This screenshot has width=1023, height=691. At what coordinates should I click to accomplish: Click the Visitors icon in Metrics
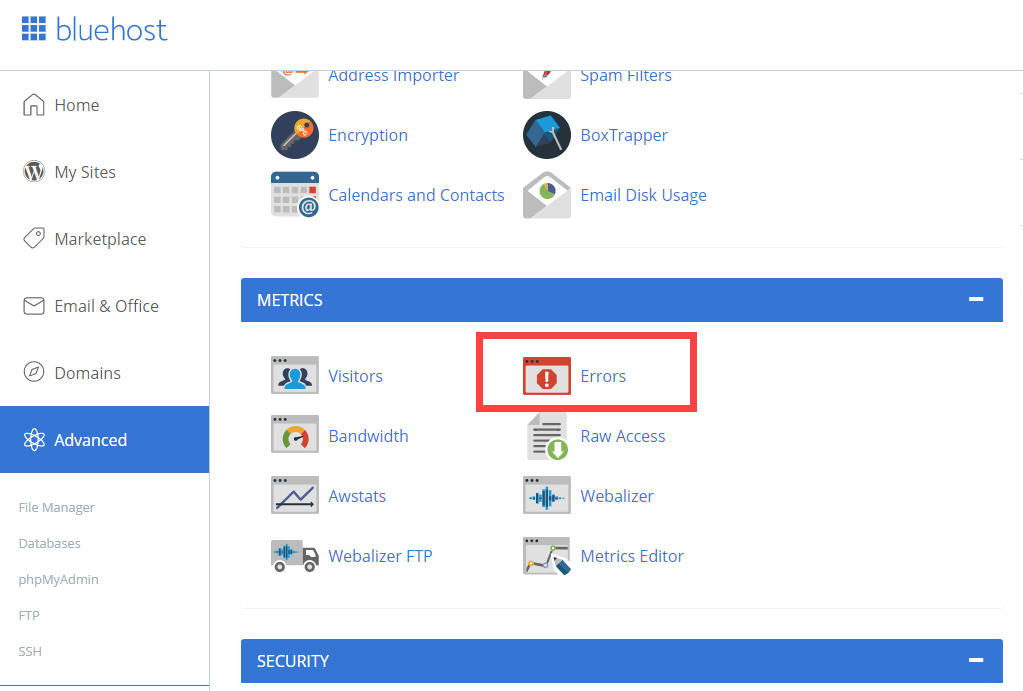click(295, 375)
